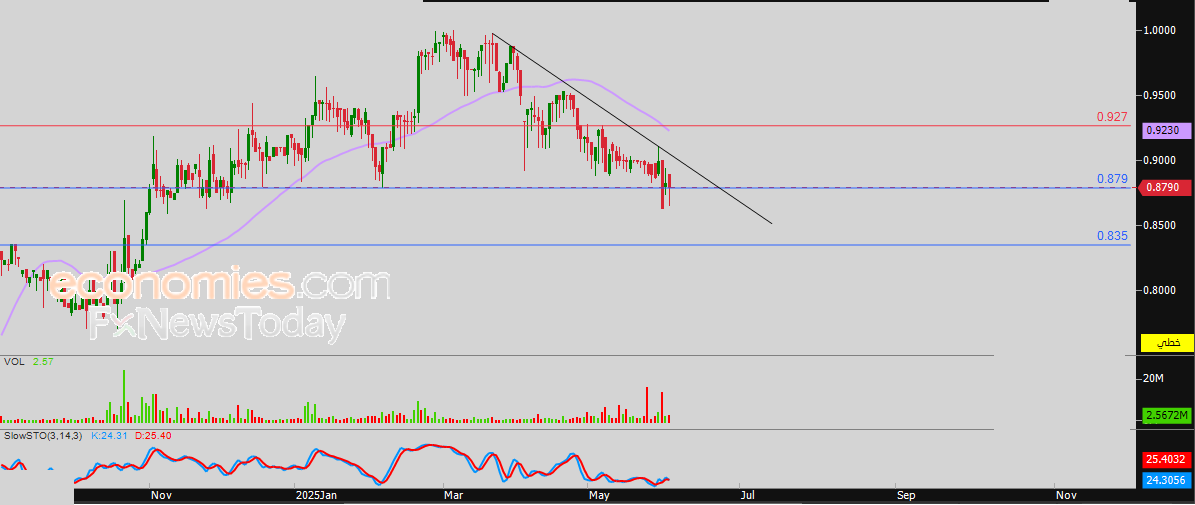The image size is (1195, 505).
Task: Select the 0.8790 red current price tag
Action: (x=1165, y=187)
